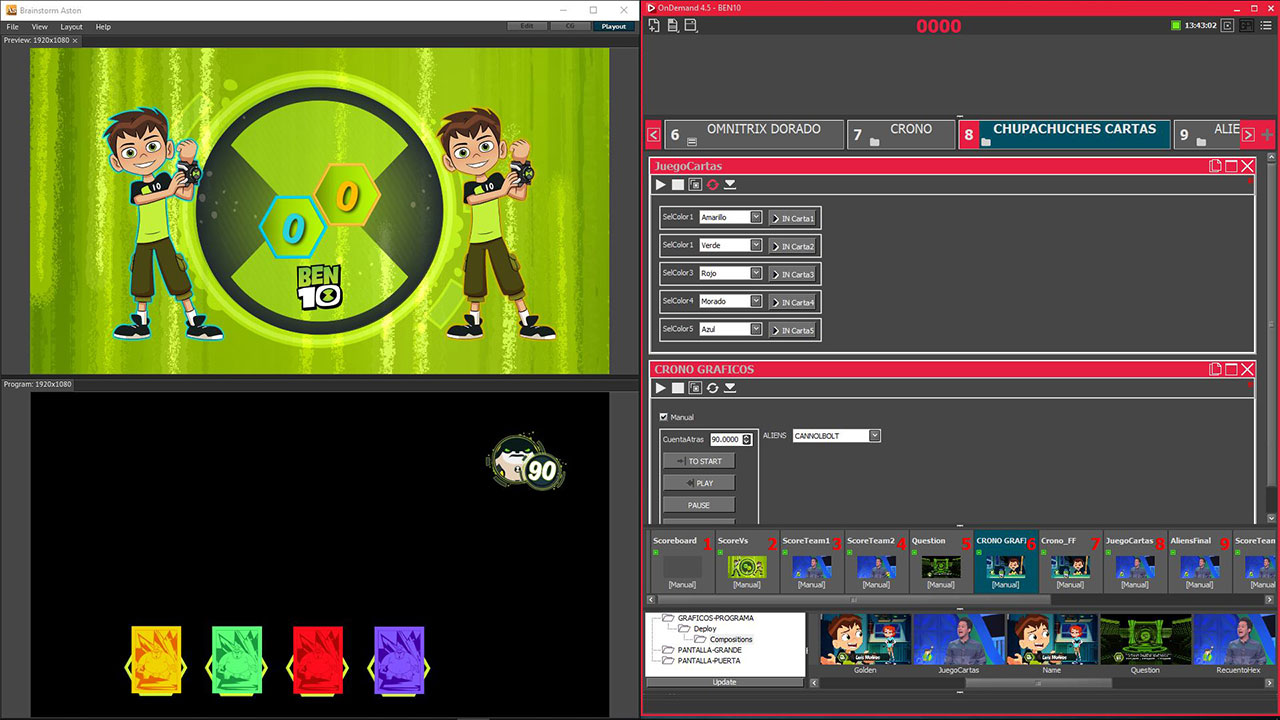Click the PLAY button in CRONO GRAFICOS

(x=699, y=483)
